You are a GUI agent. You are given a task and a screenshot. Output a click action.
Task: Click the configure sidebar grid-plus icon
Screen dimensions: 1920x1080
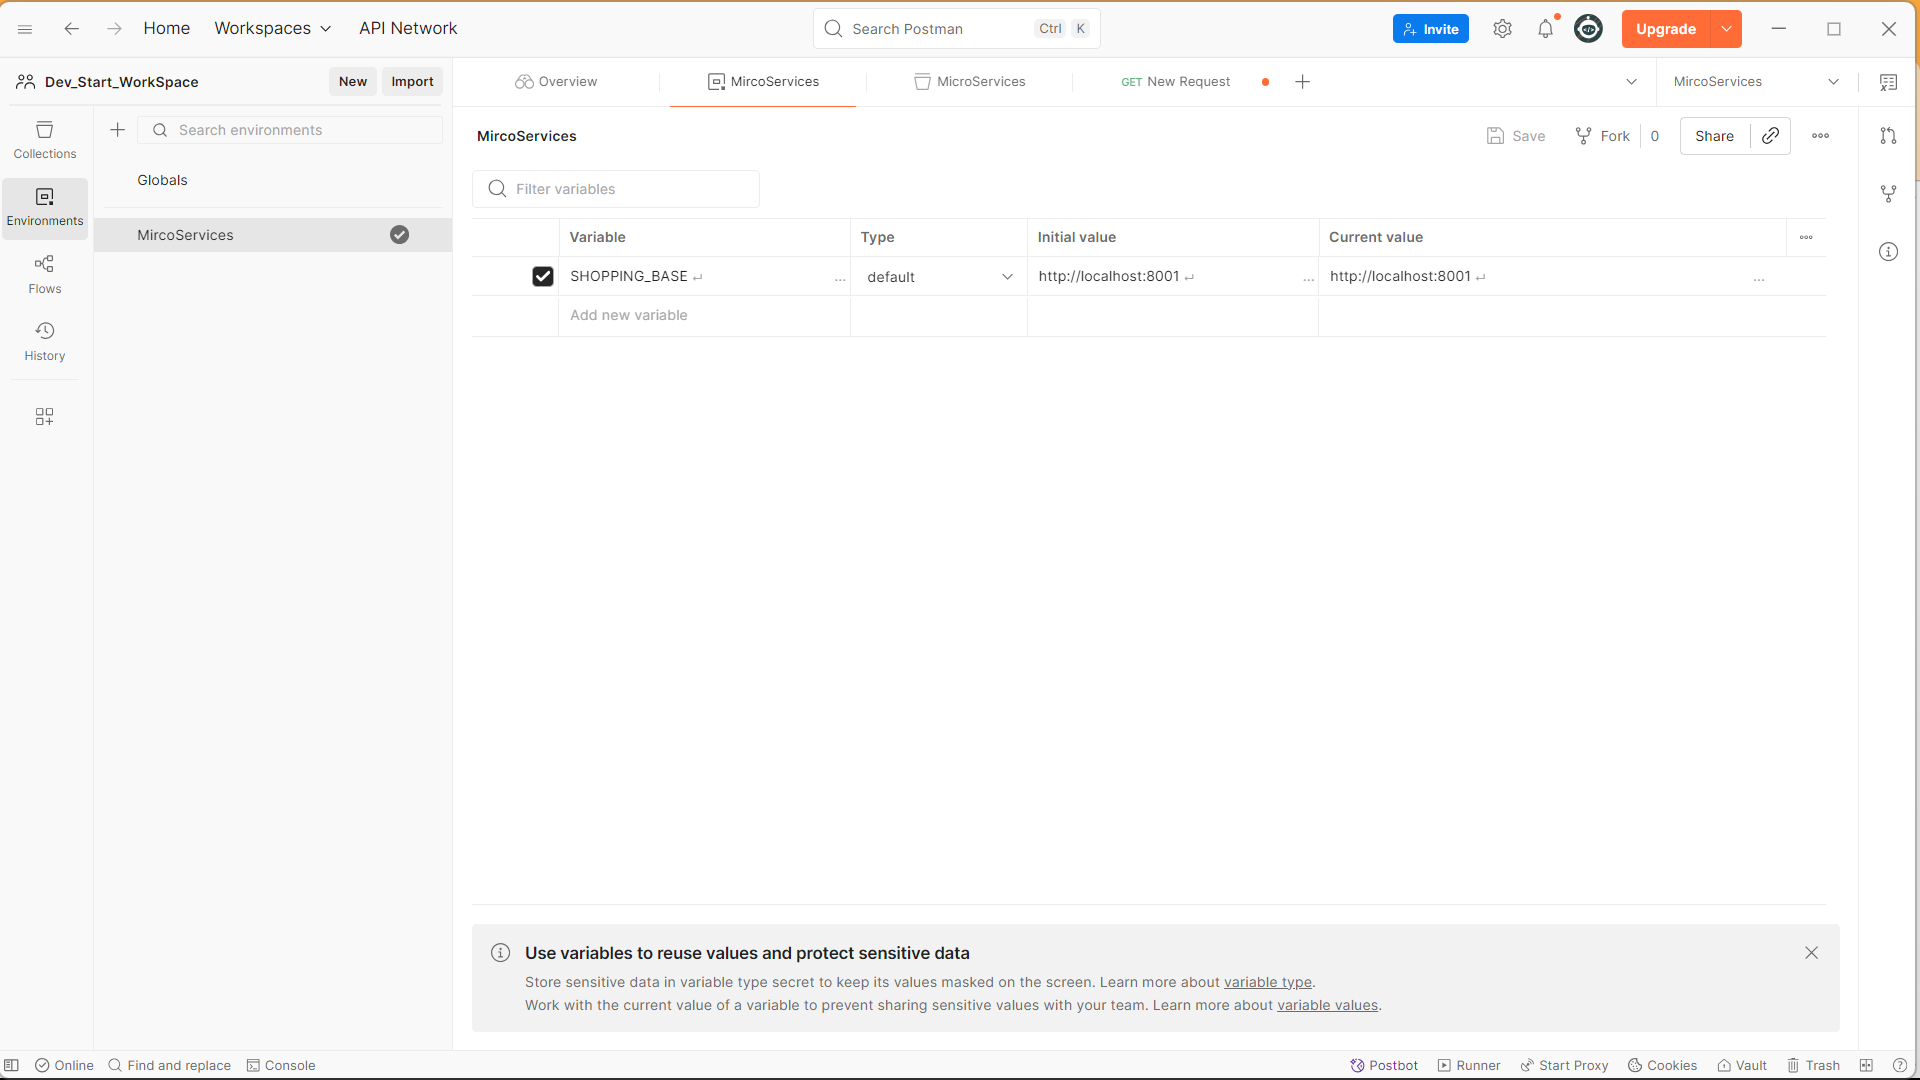[45, 416]
